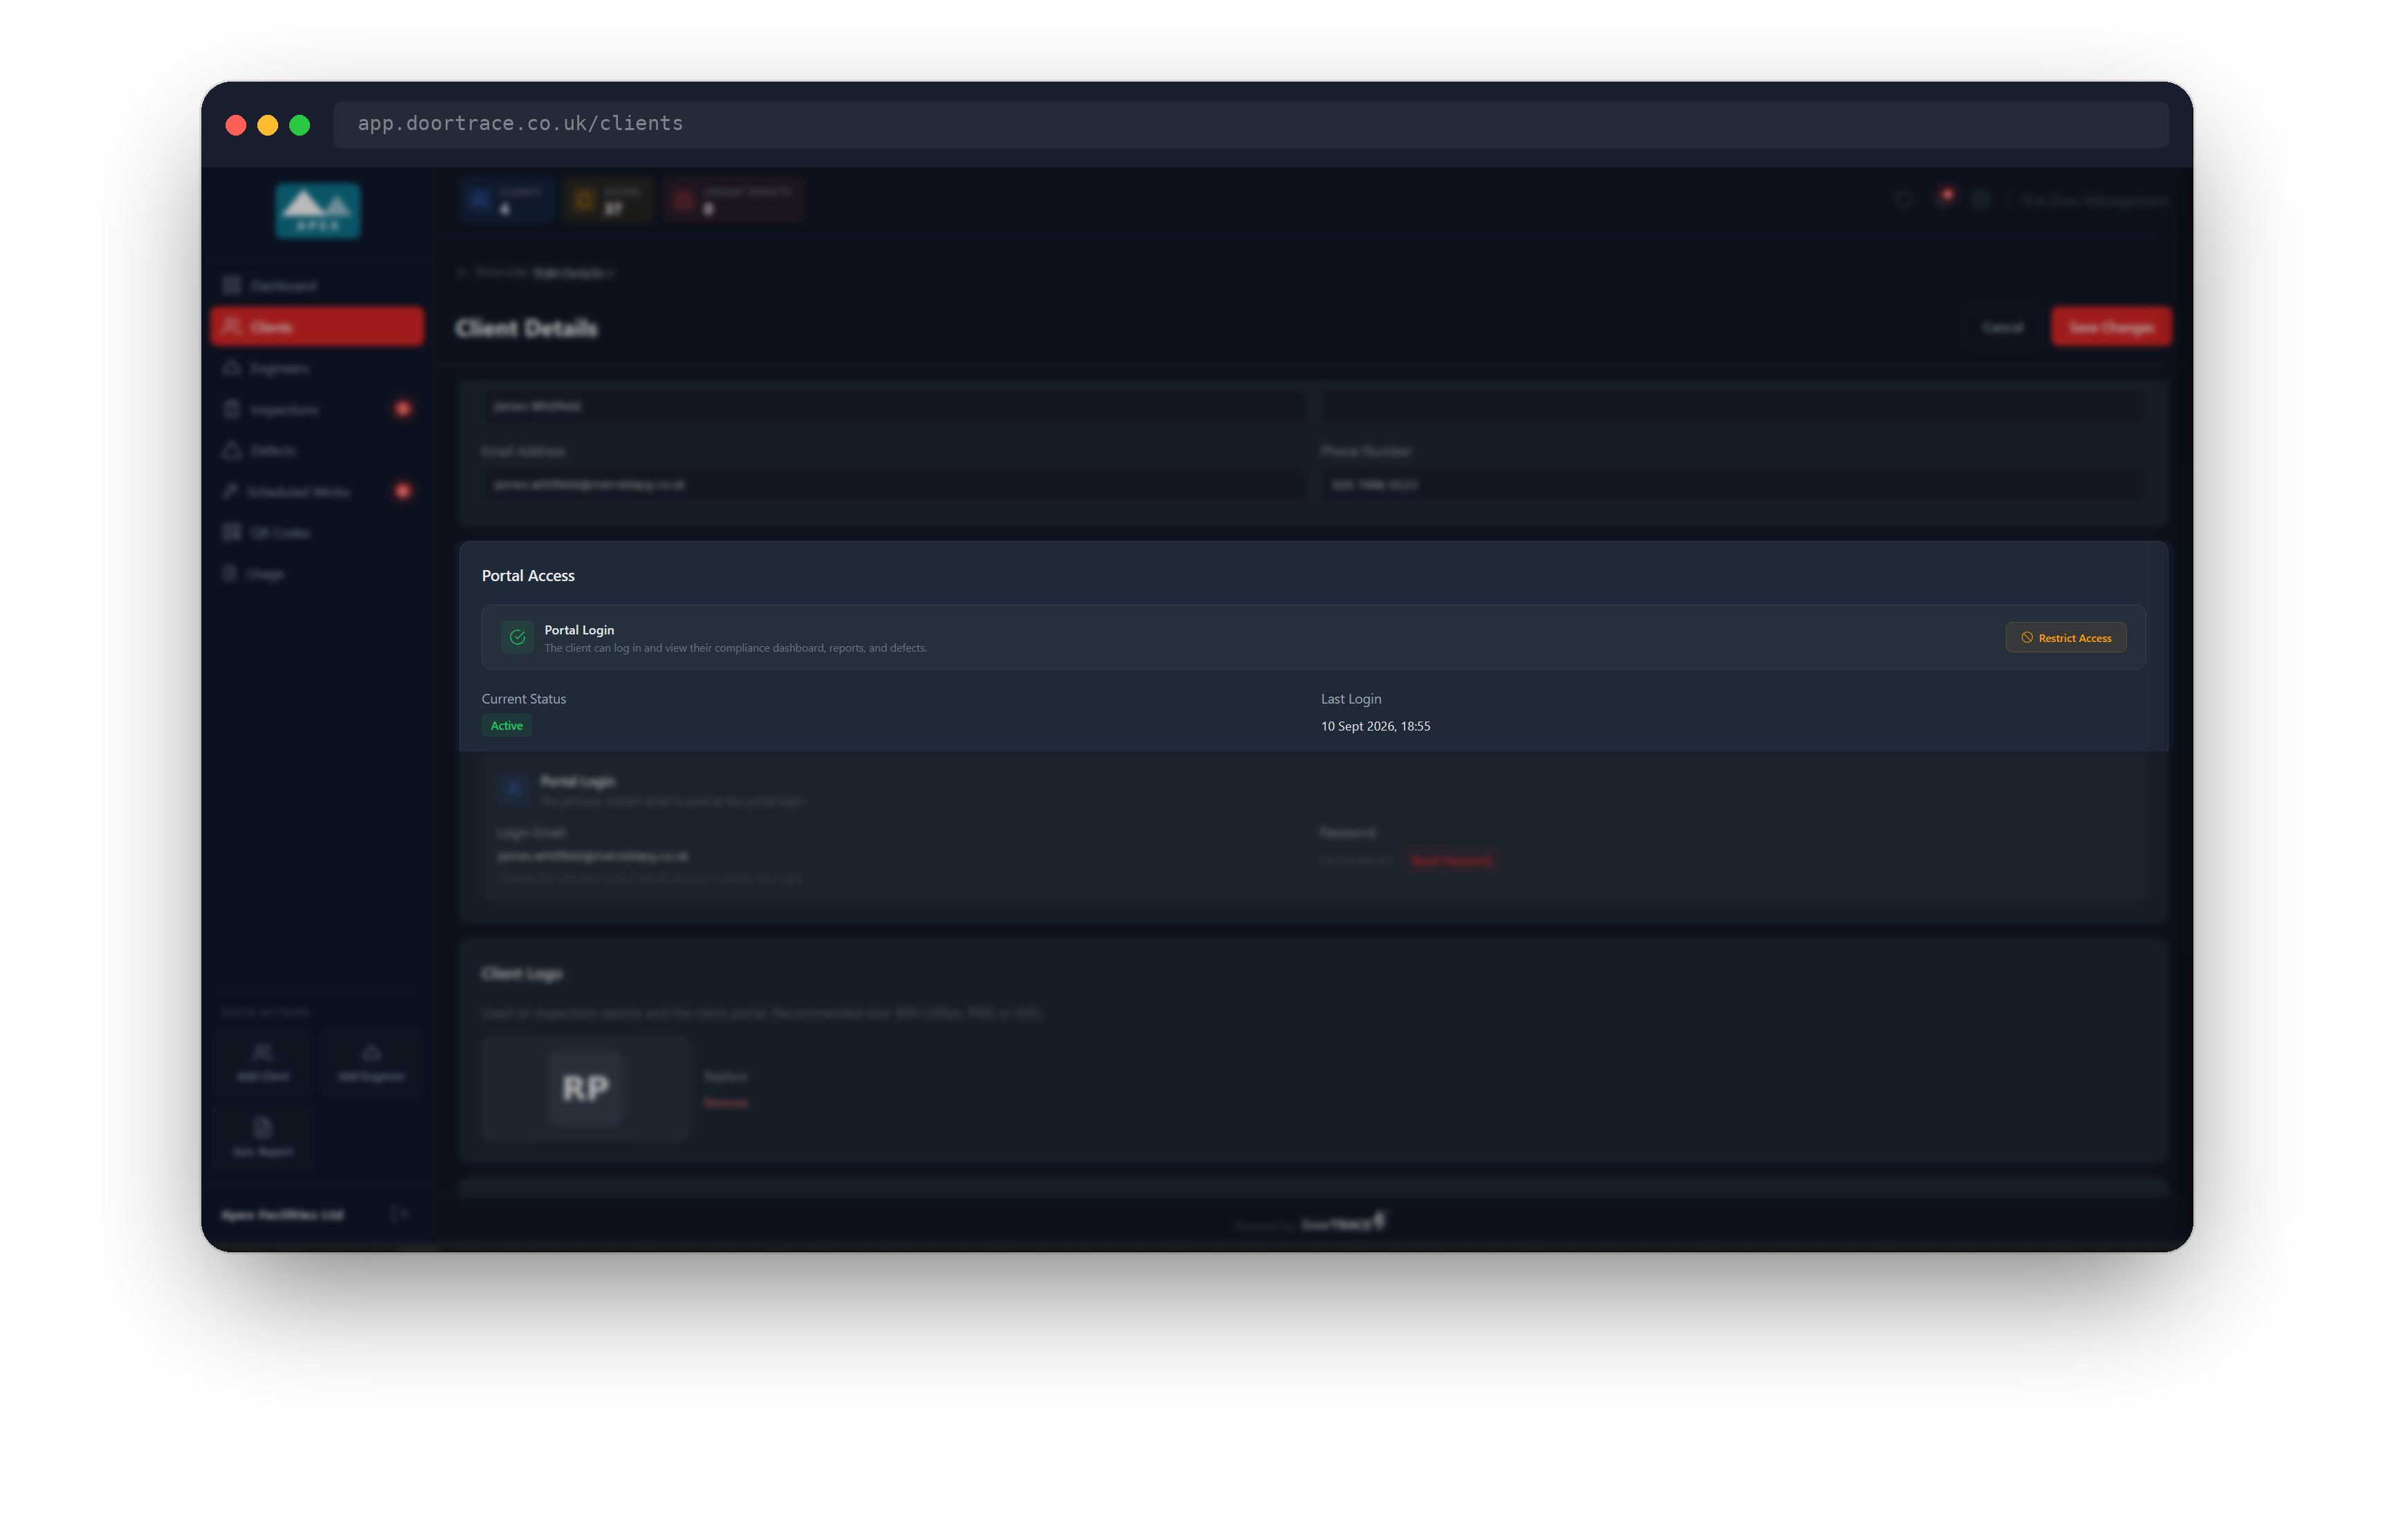This screenshot has width=2394, height=1540.
Task: Click the green Active status badge
Action: [x=506, y=726]
